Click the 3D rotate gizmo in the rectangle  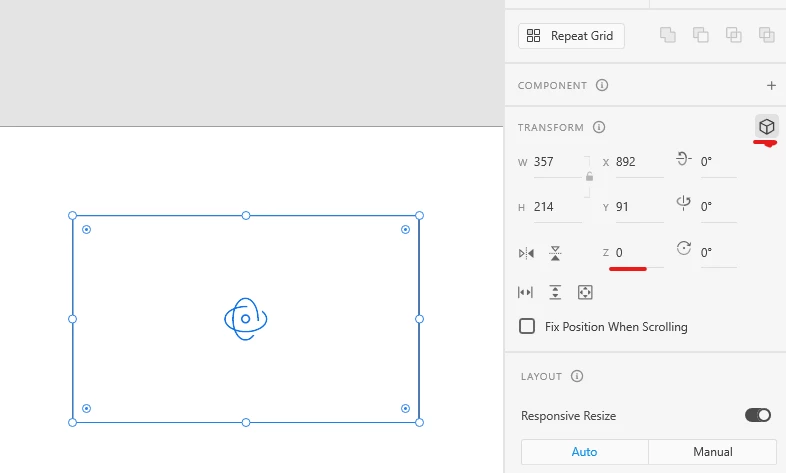click(246, 319)
